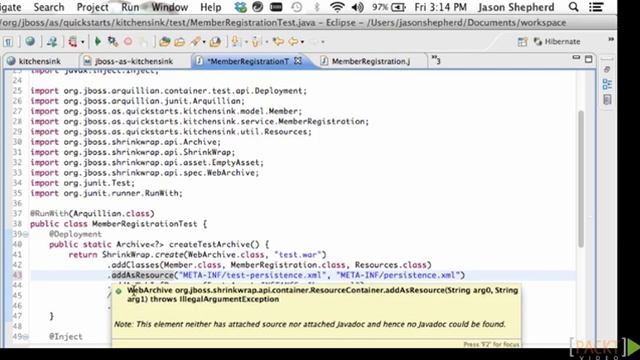Click the Back navigation arrow icon
This screenshot has height=360, width=640.
[x=293, y=41]
